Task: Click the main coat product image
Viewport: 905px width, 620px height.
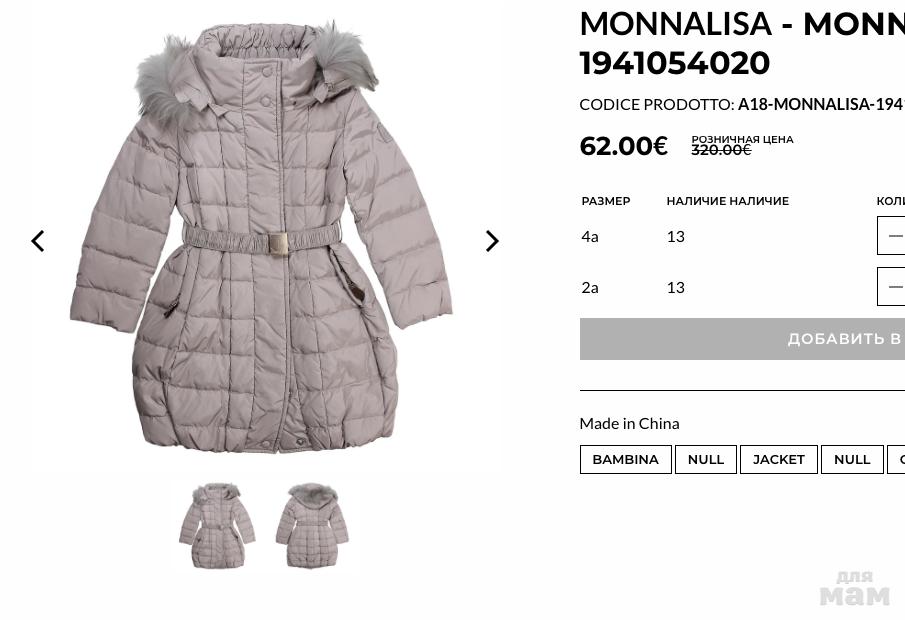Action: 262,238
